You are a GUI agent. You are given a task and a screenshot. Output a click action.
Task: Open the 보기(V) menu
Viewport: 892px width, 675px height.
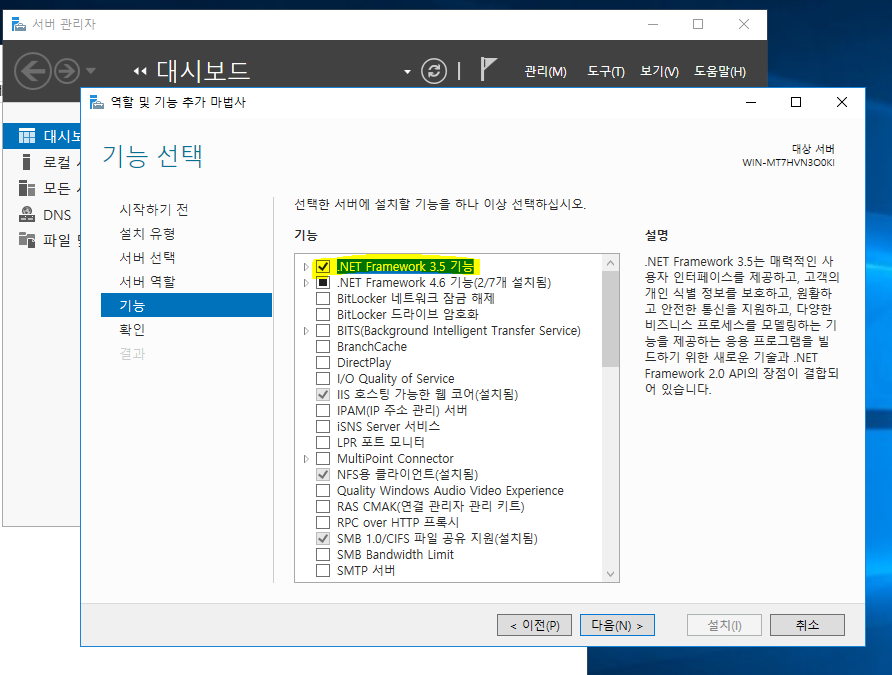(659, 72)
